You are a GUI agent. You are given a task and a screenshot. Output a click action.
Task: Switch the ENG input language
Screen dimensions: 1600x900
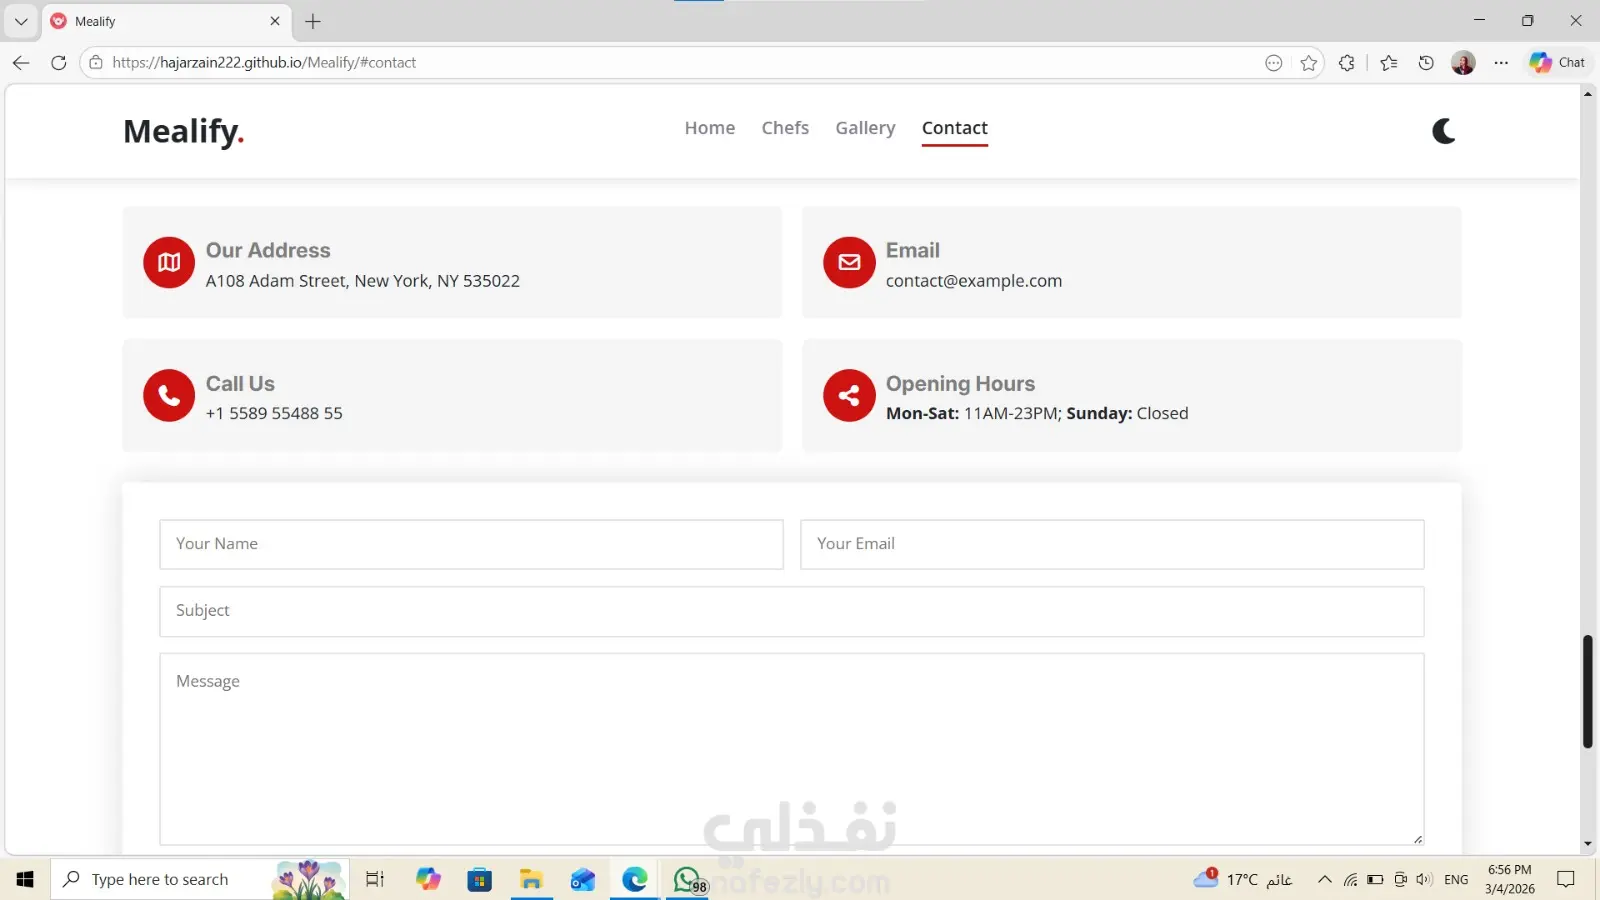point(1456,880)
